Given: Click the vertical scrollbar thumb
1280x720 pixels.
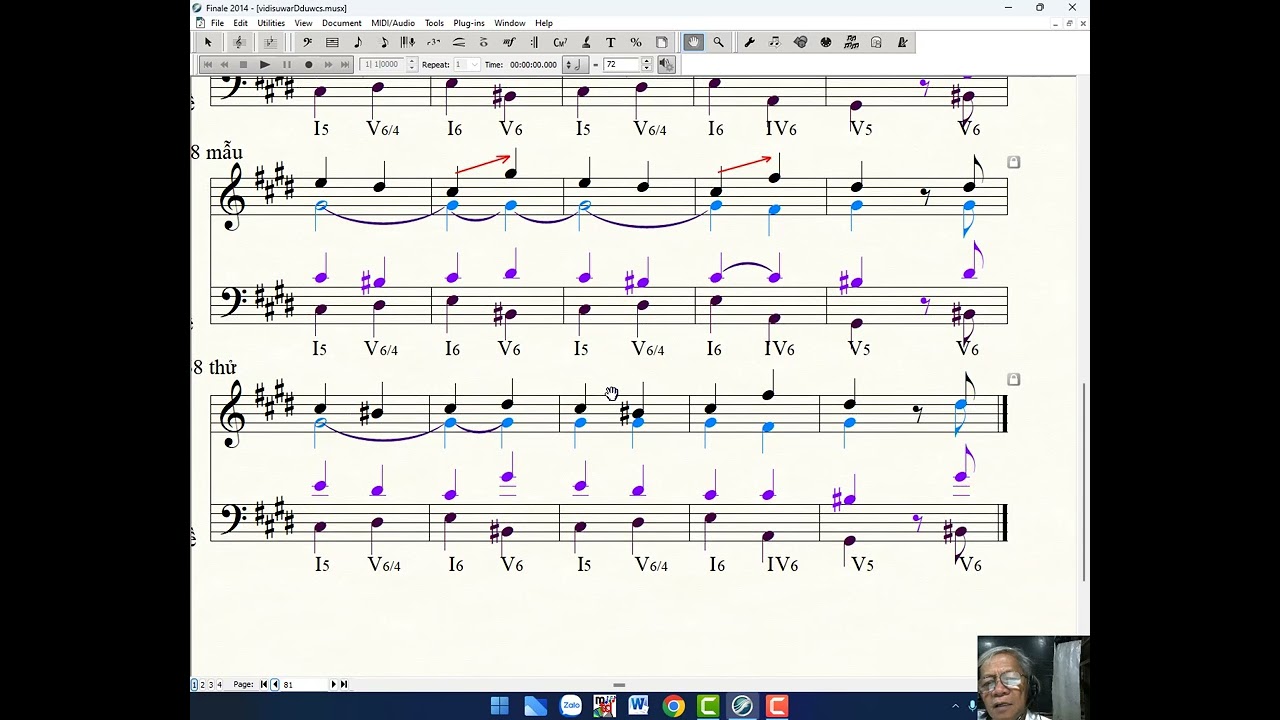Looking at the screenshot, I should pyautogui.click(x=1084, y=482).
